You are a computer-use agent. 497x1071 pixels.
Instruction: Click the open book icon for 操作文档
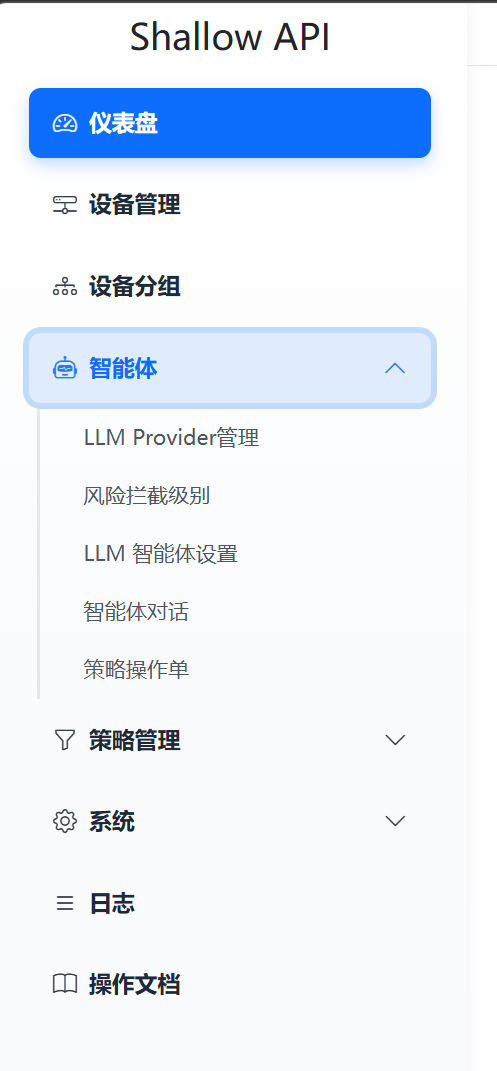(65, 984)
